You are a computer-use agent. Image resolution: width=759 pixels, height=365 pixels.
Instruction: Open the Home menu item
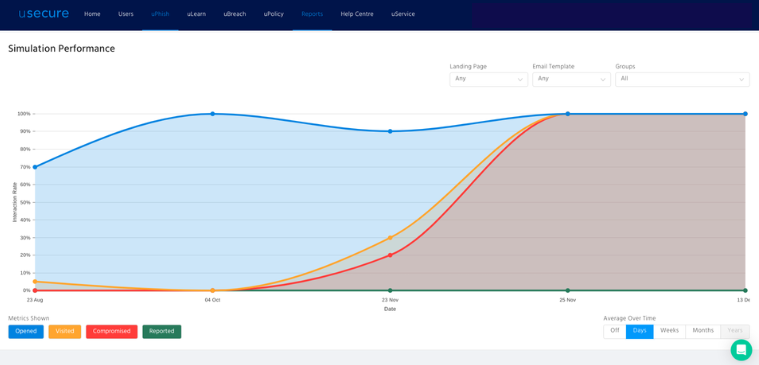(x=92, y=14)
